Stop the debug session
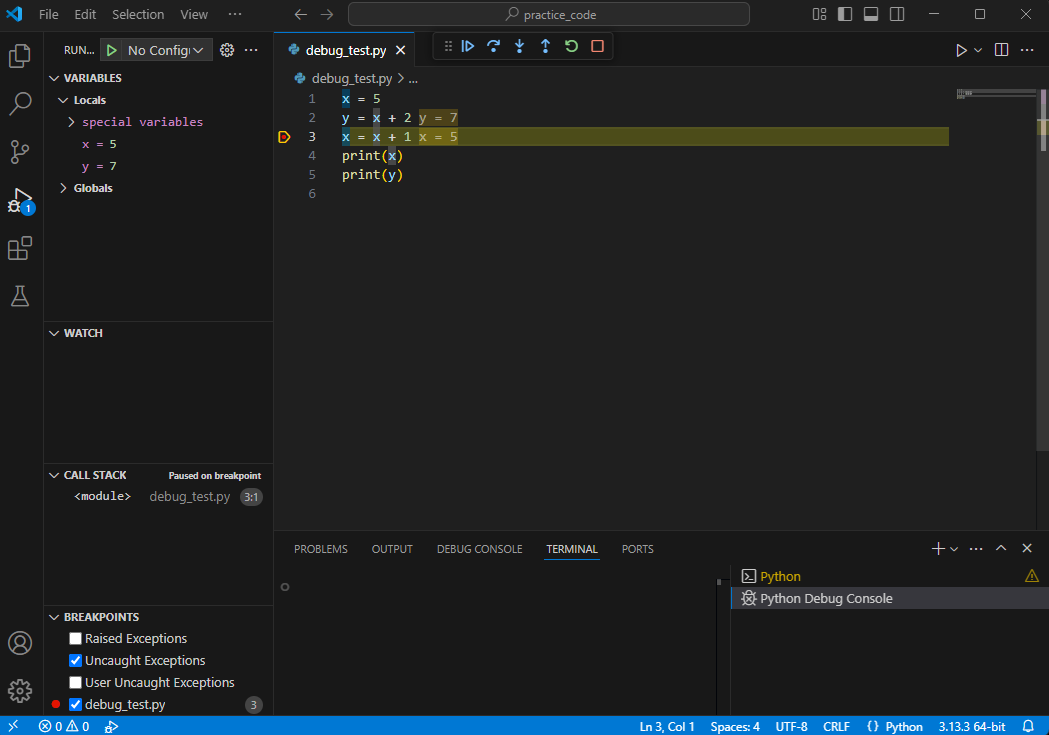 tap(597, 46)
